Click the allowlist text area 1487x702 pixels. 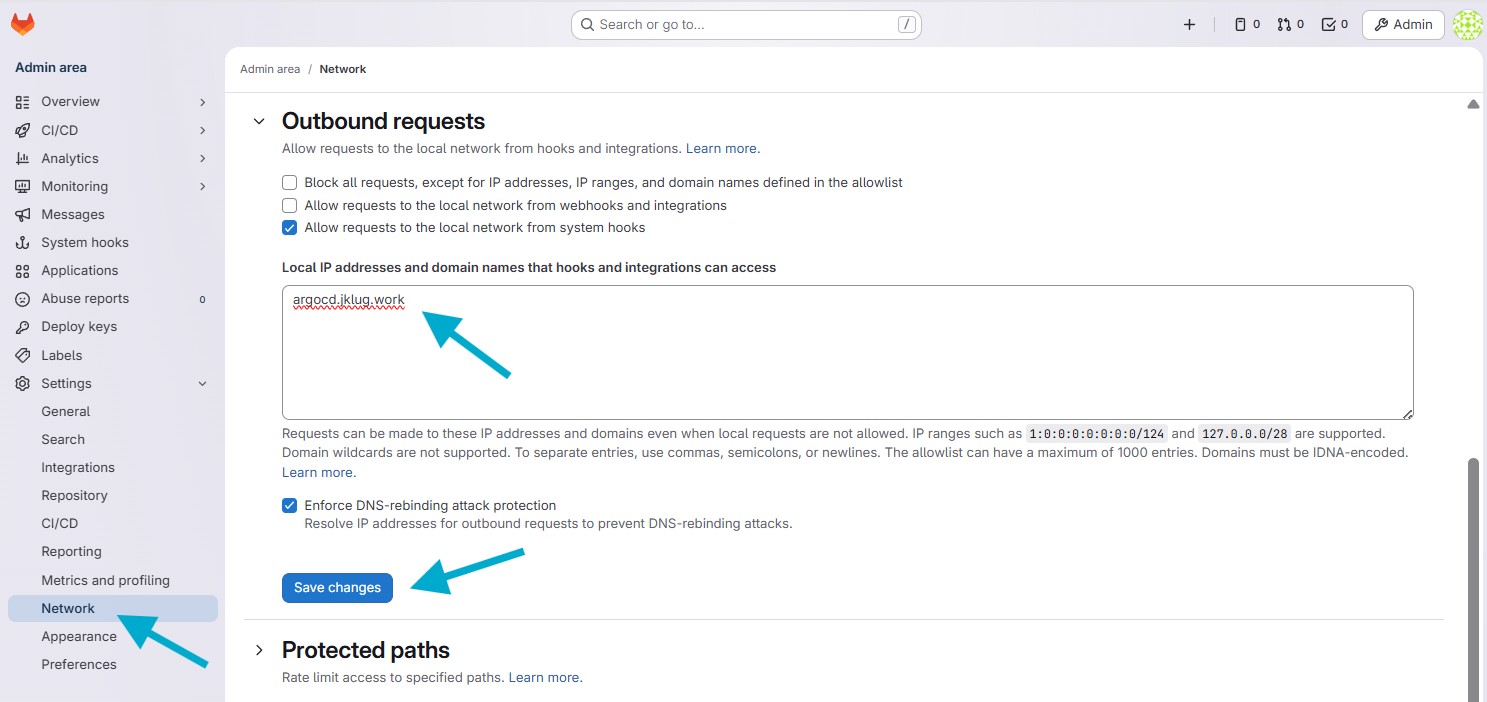[x=846, y=360]
